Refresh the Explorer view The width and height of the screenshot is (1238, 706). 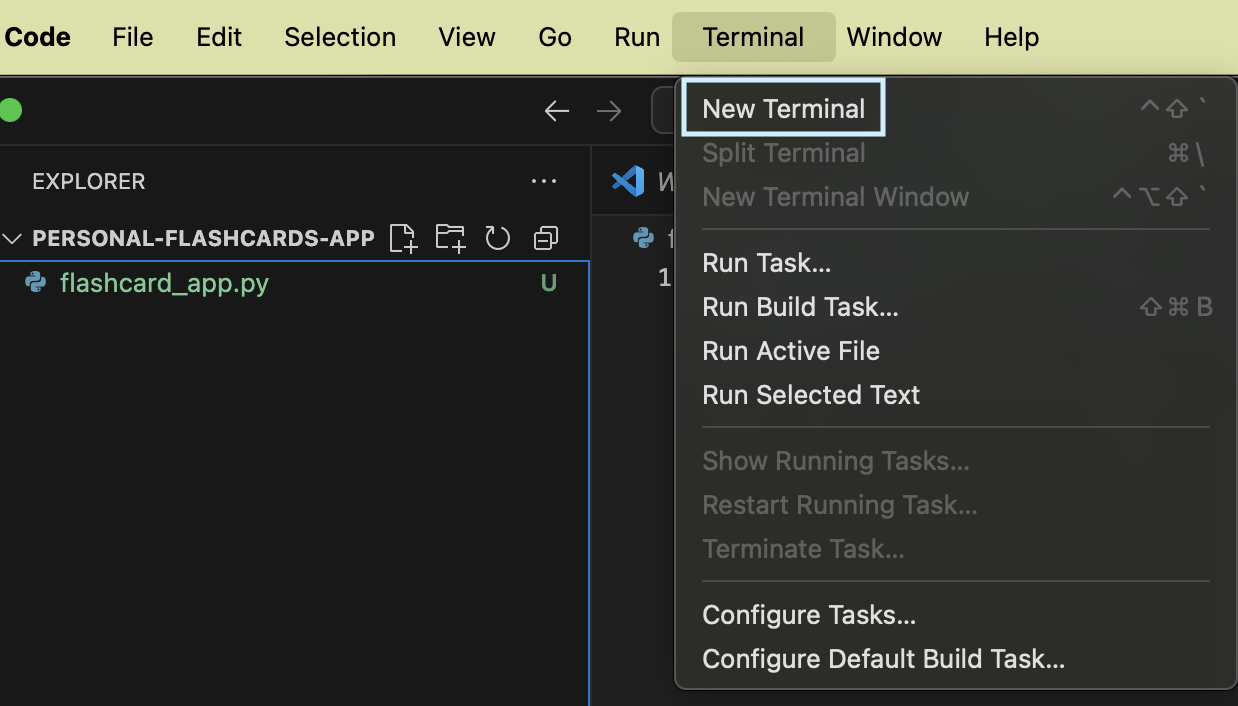point(497,238)
